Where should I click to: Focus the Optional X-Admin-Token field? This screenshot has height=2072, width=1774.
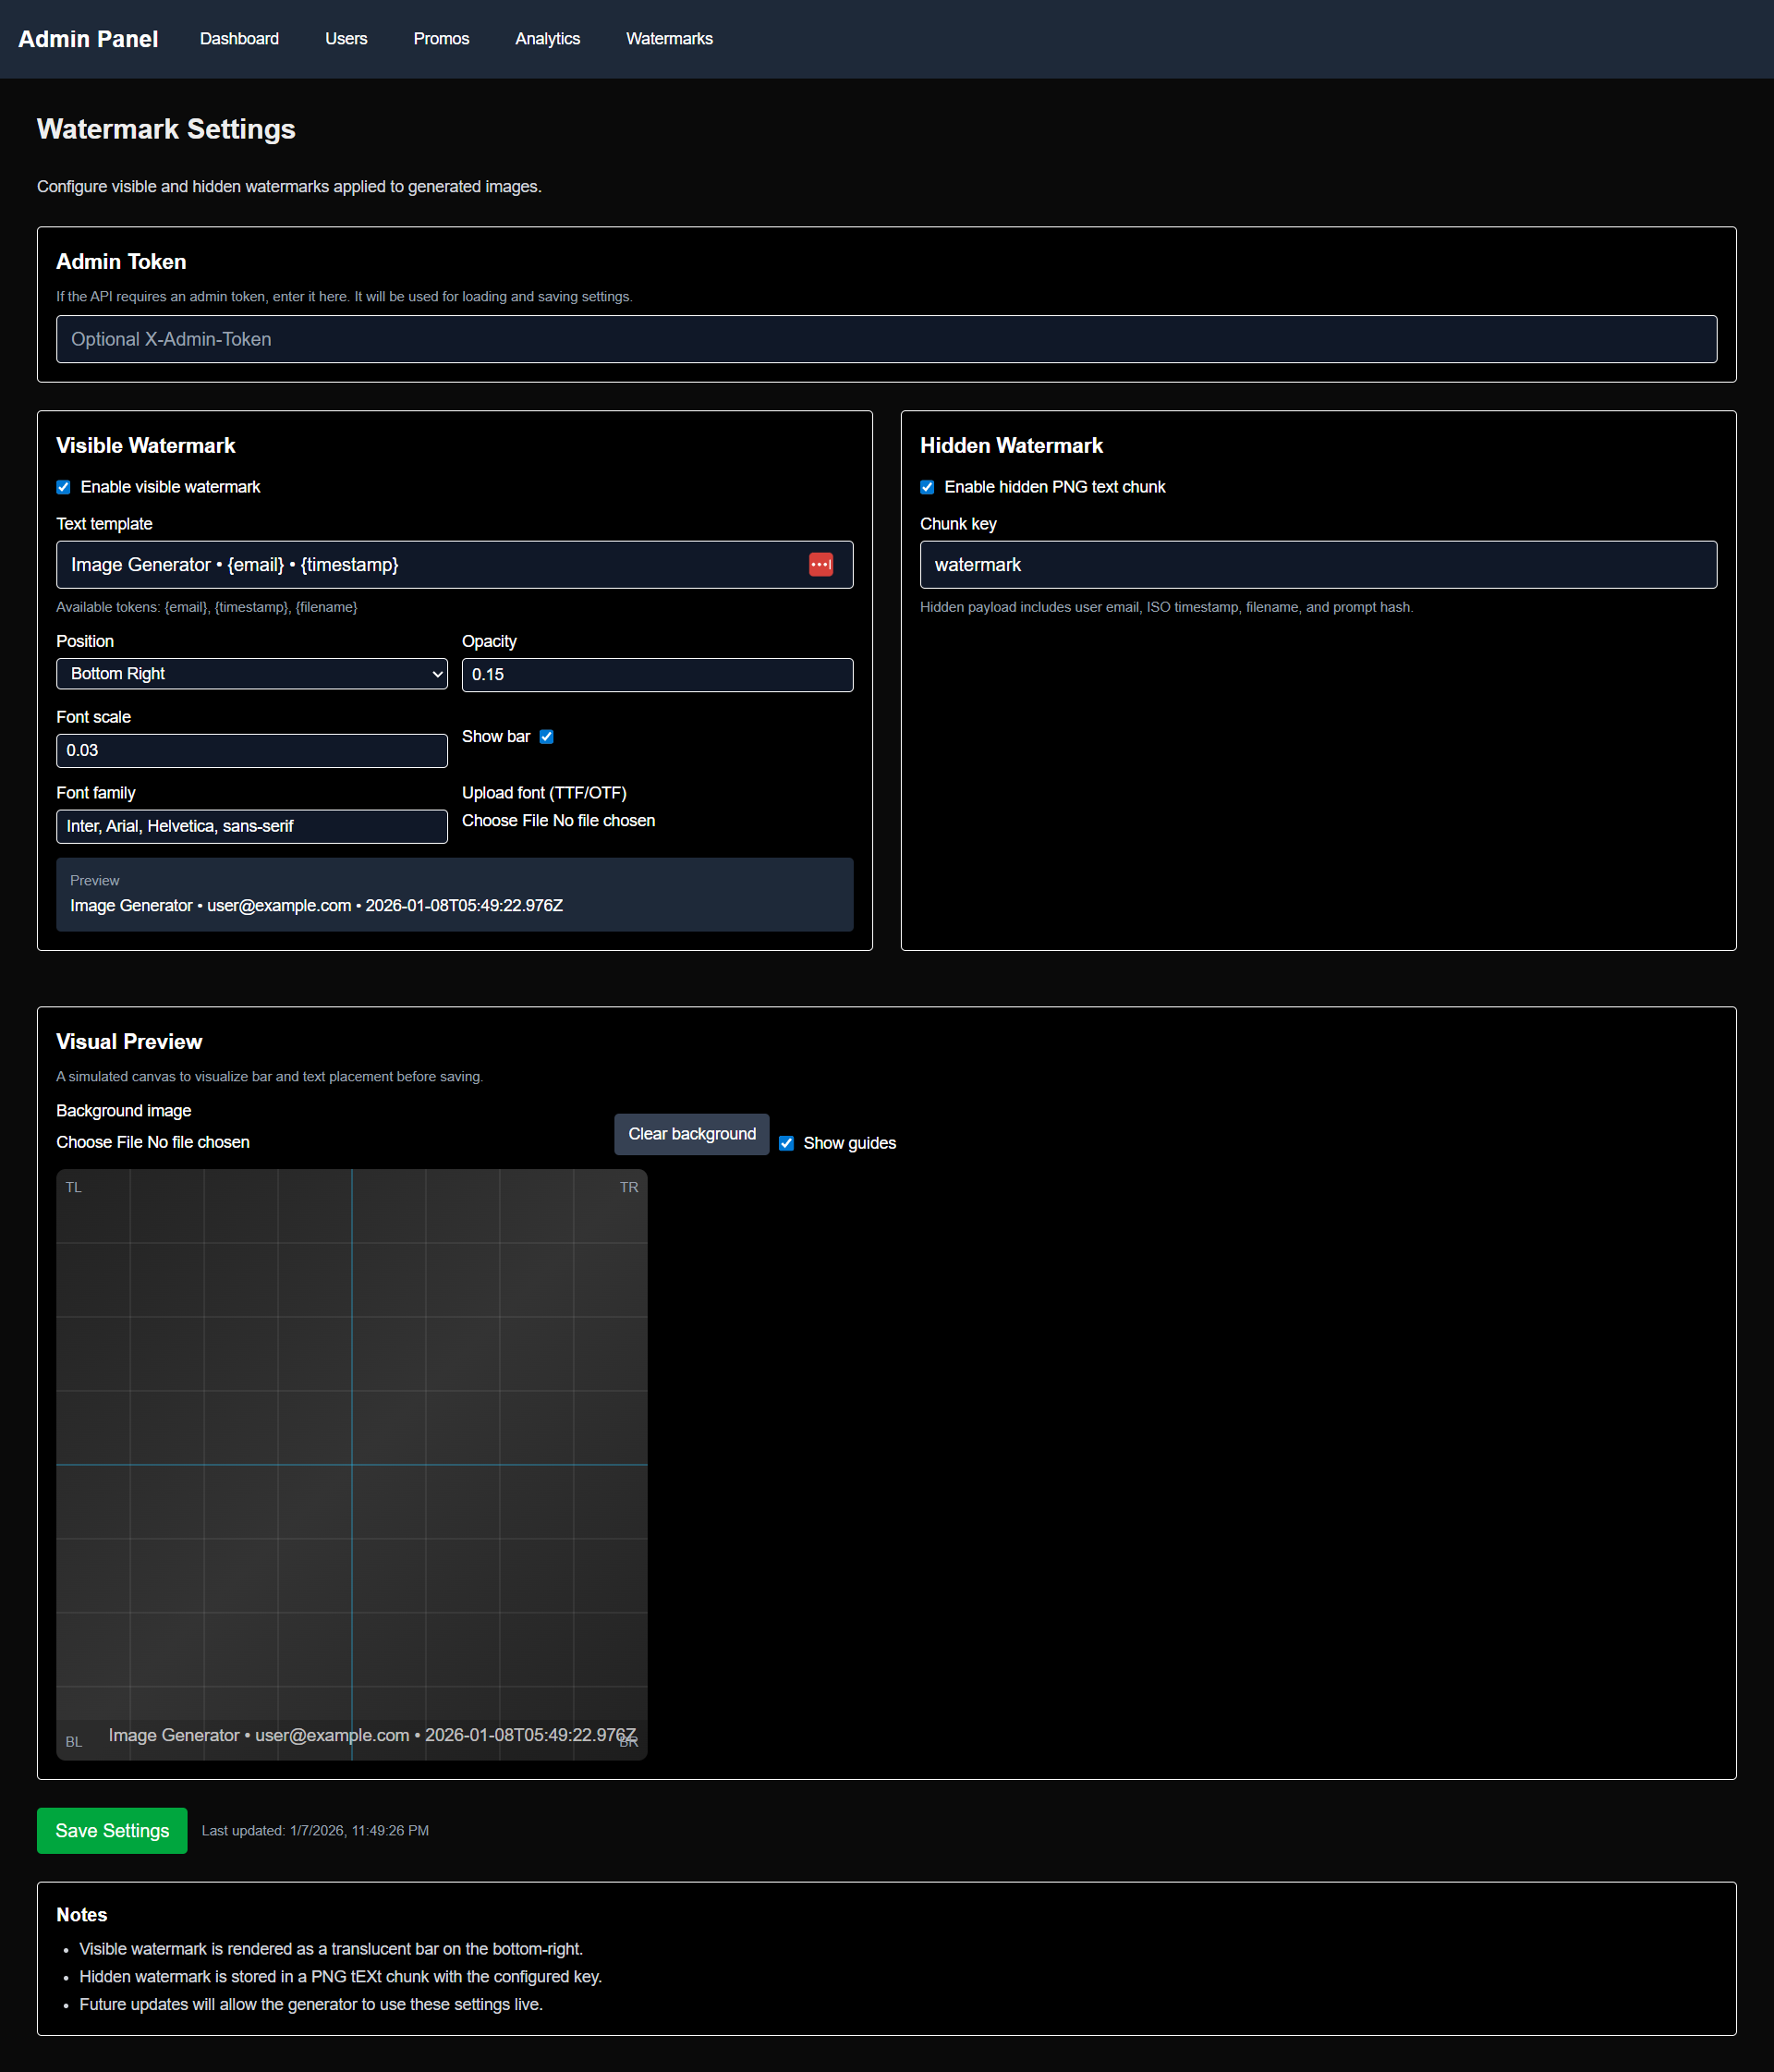(x=886, y=339)
